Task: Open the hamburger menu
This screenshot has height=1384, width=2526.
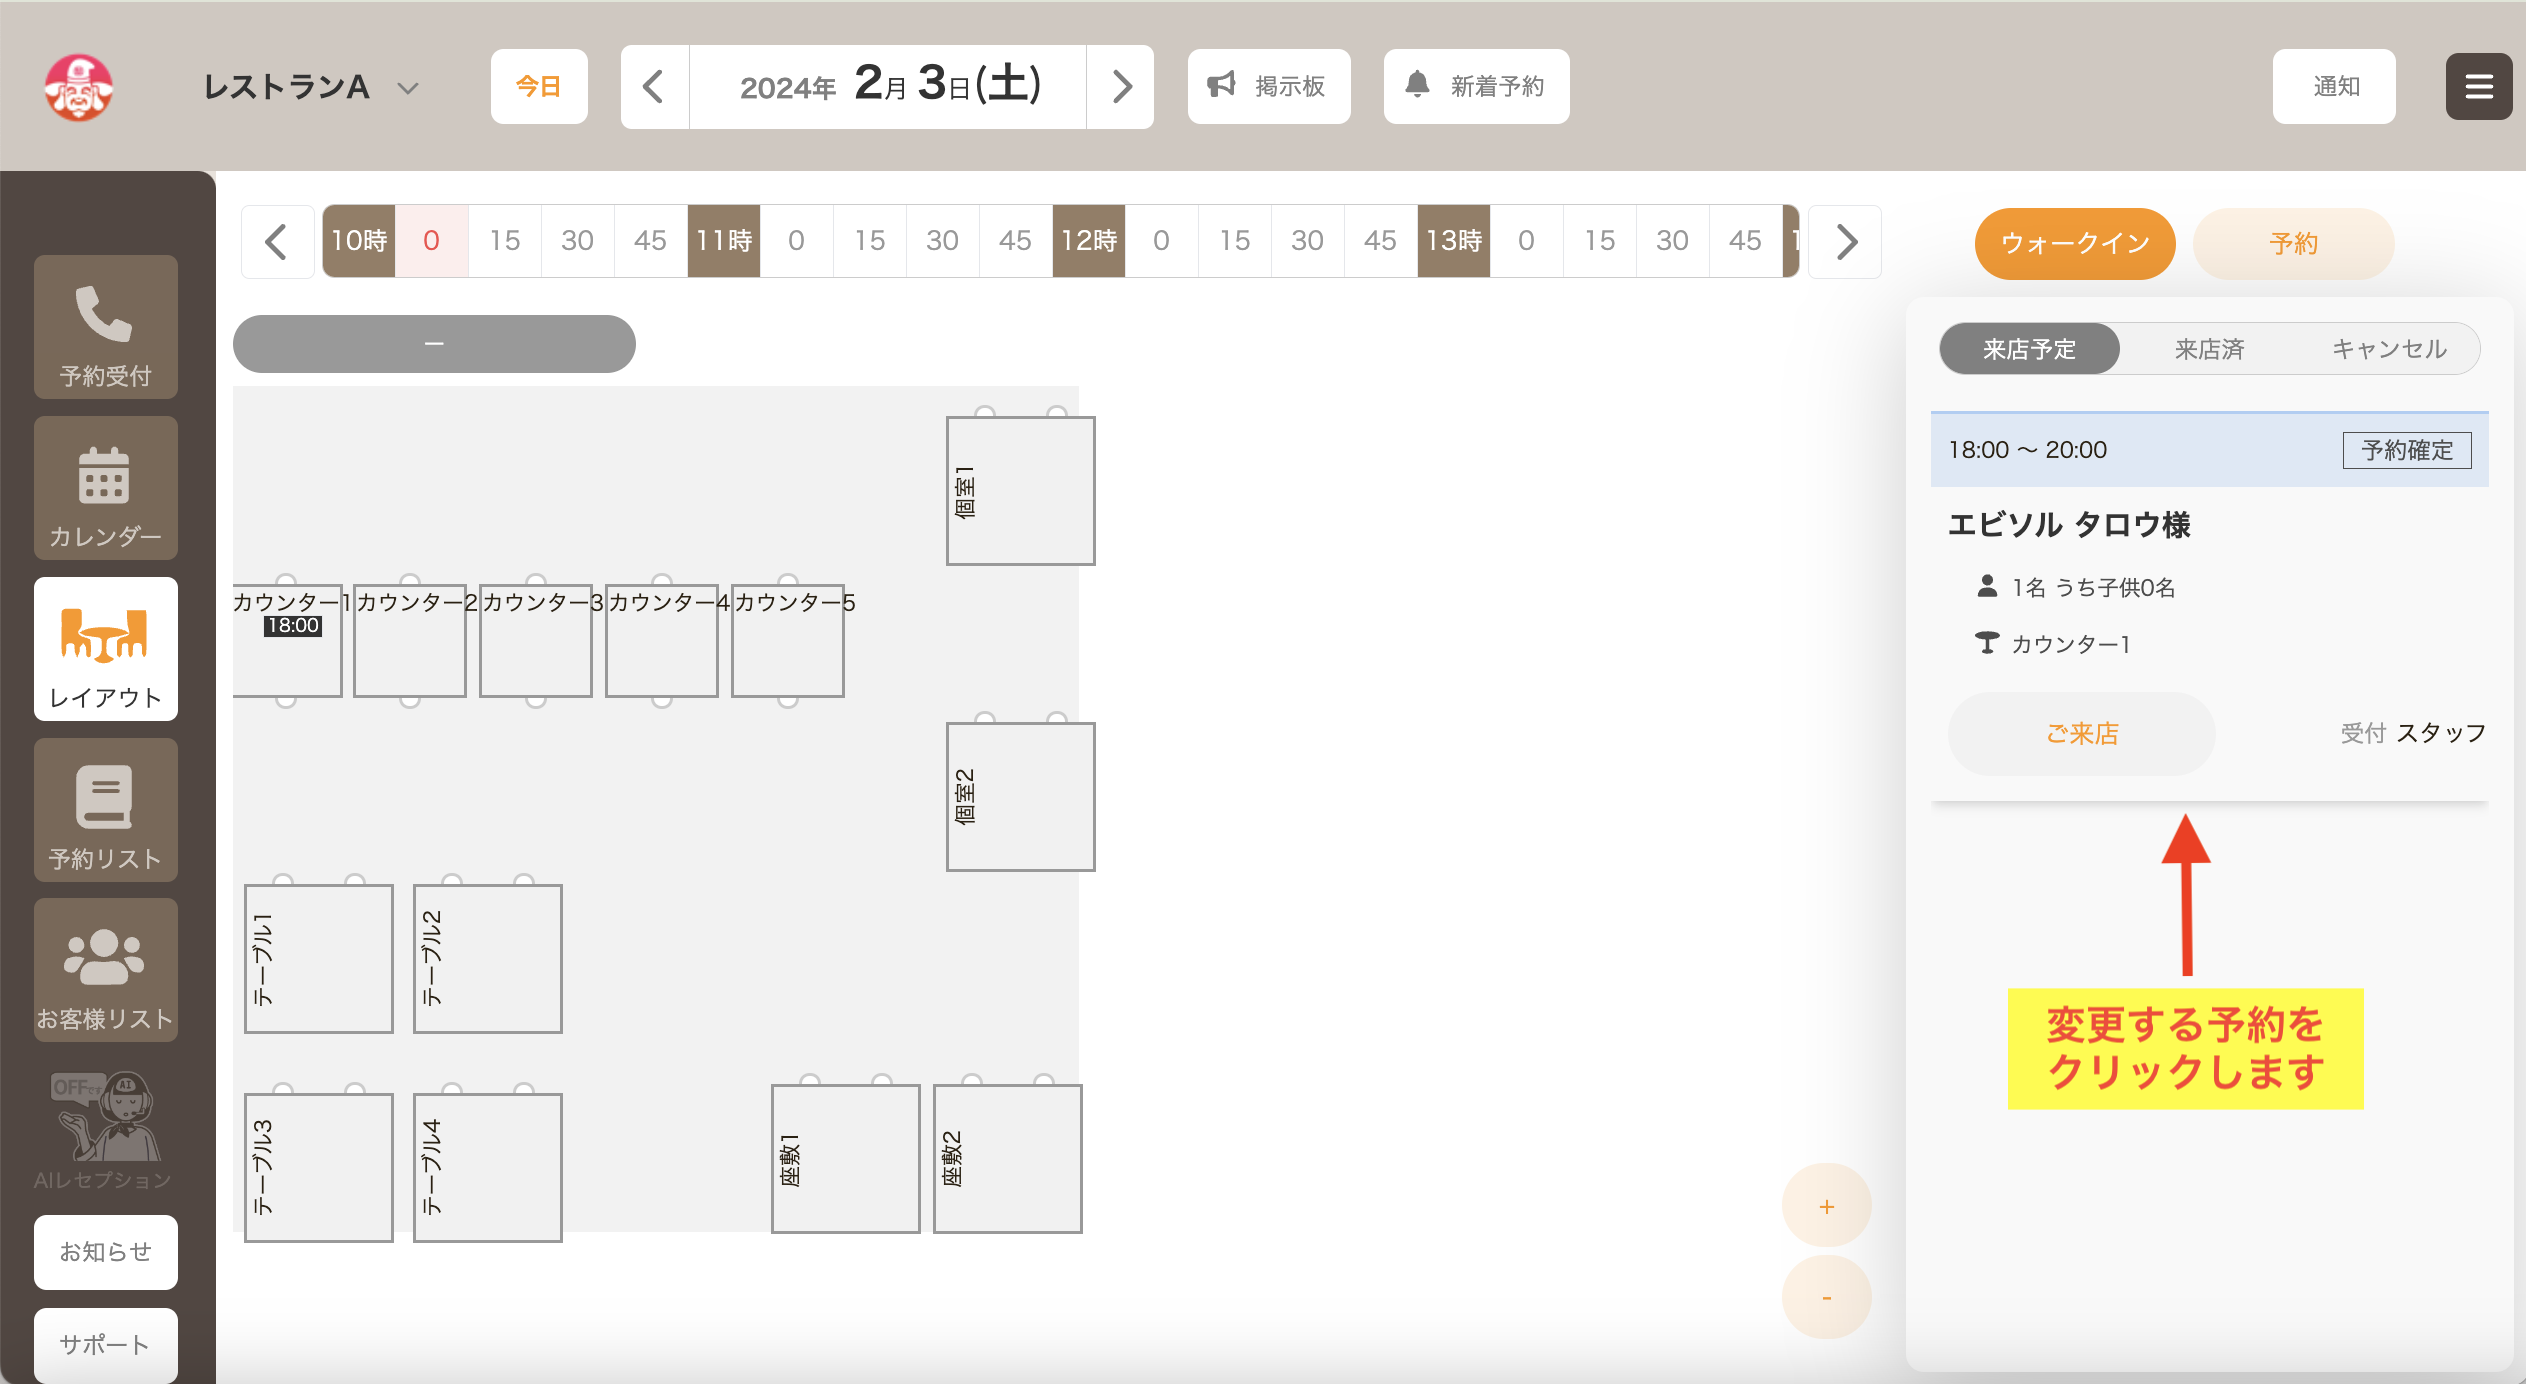Action: [2479, 87]
